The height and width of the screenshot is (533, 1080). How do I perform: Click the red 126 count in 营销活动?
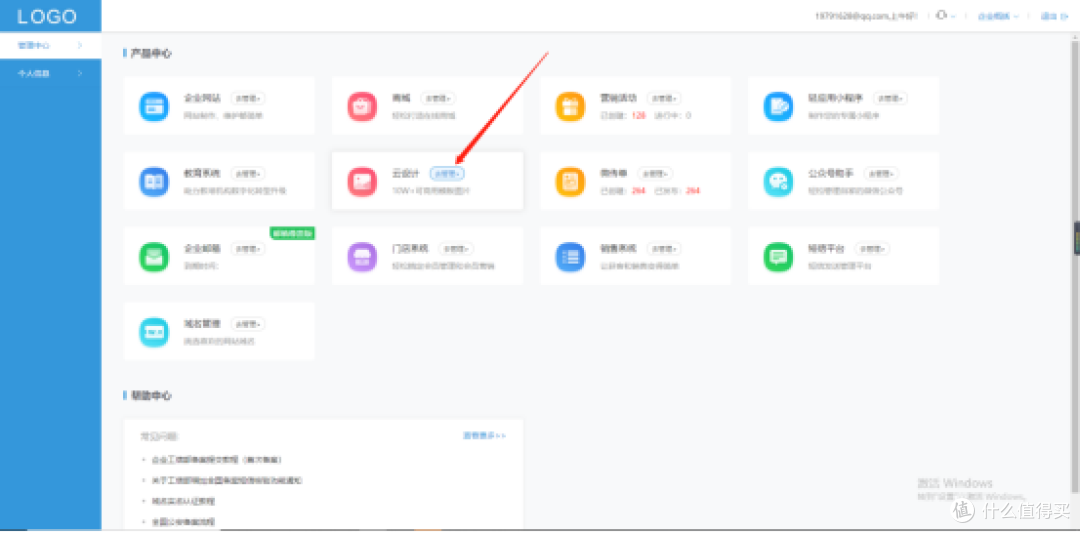point(638,115)
